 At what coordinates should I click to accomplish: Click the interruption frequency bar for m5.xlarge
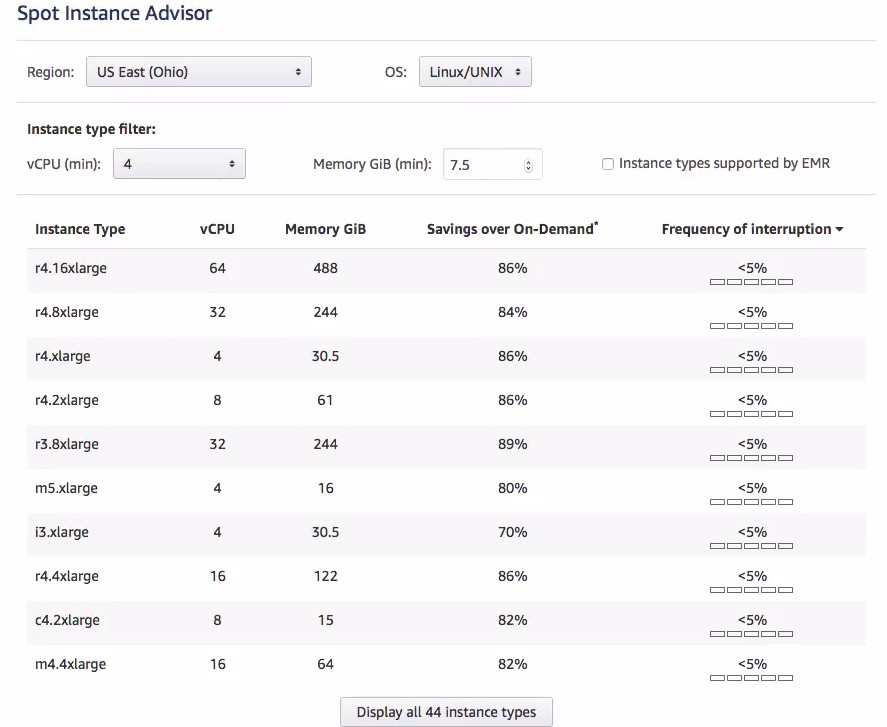point(751,503)
